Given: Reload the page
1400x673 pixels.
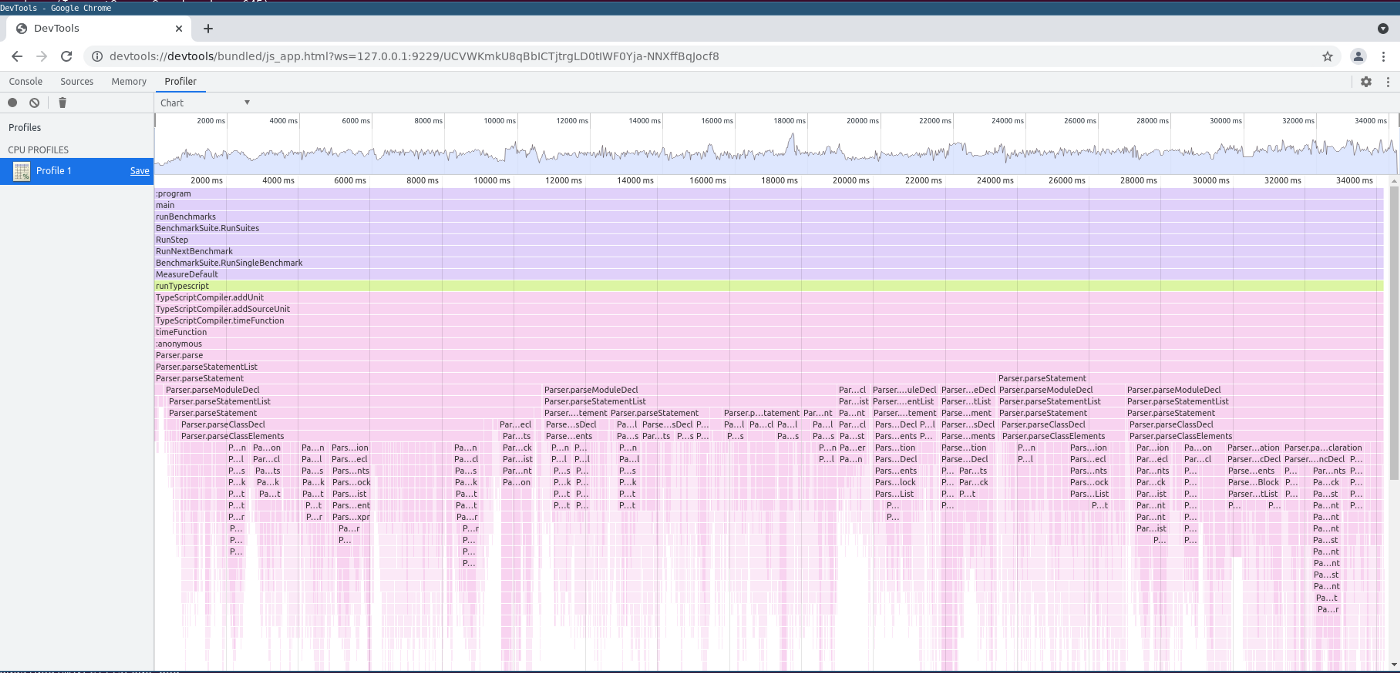Looking at the screenshot, I should pyautogui.click(x=67, y=57).
